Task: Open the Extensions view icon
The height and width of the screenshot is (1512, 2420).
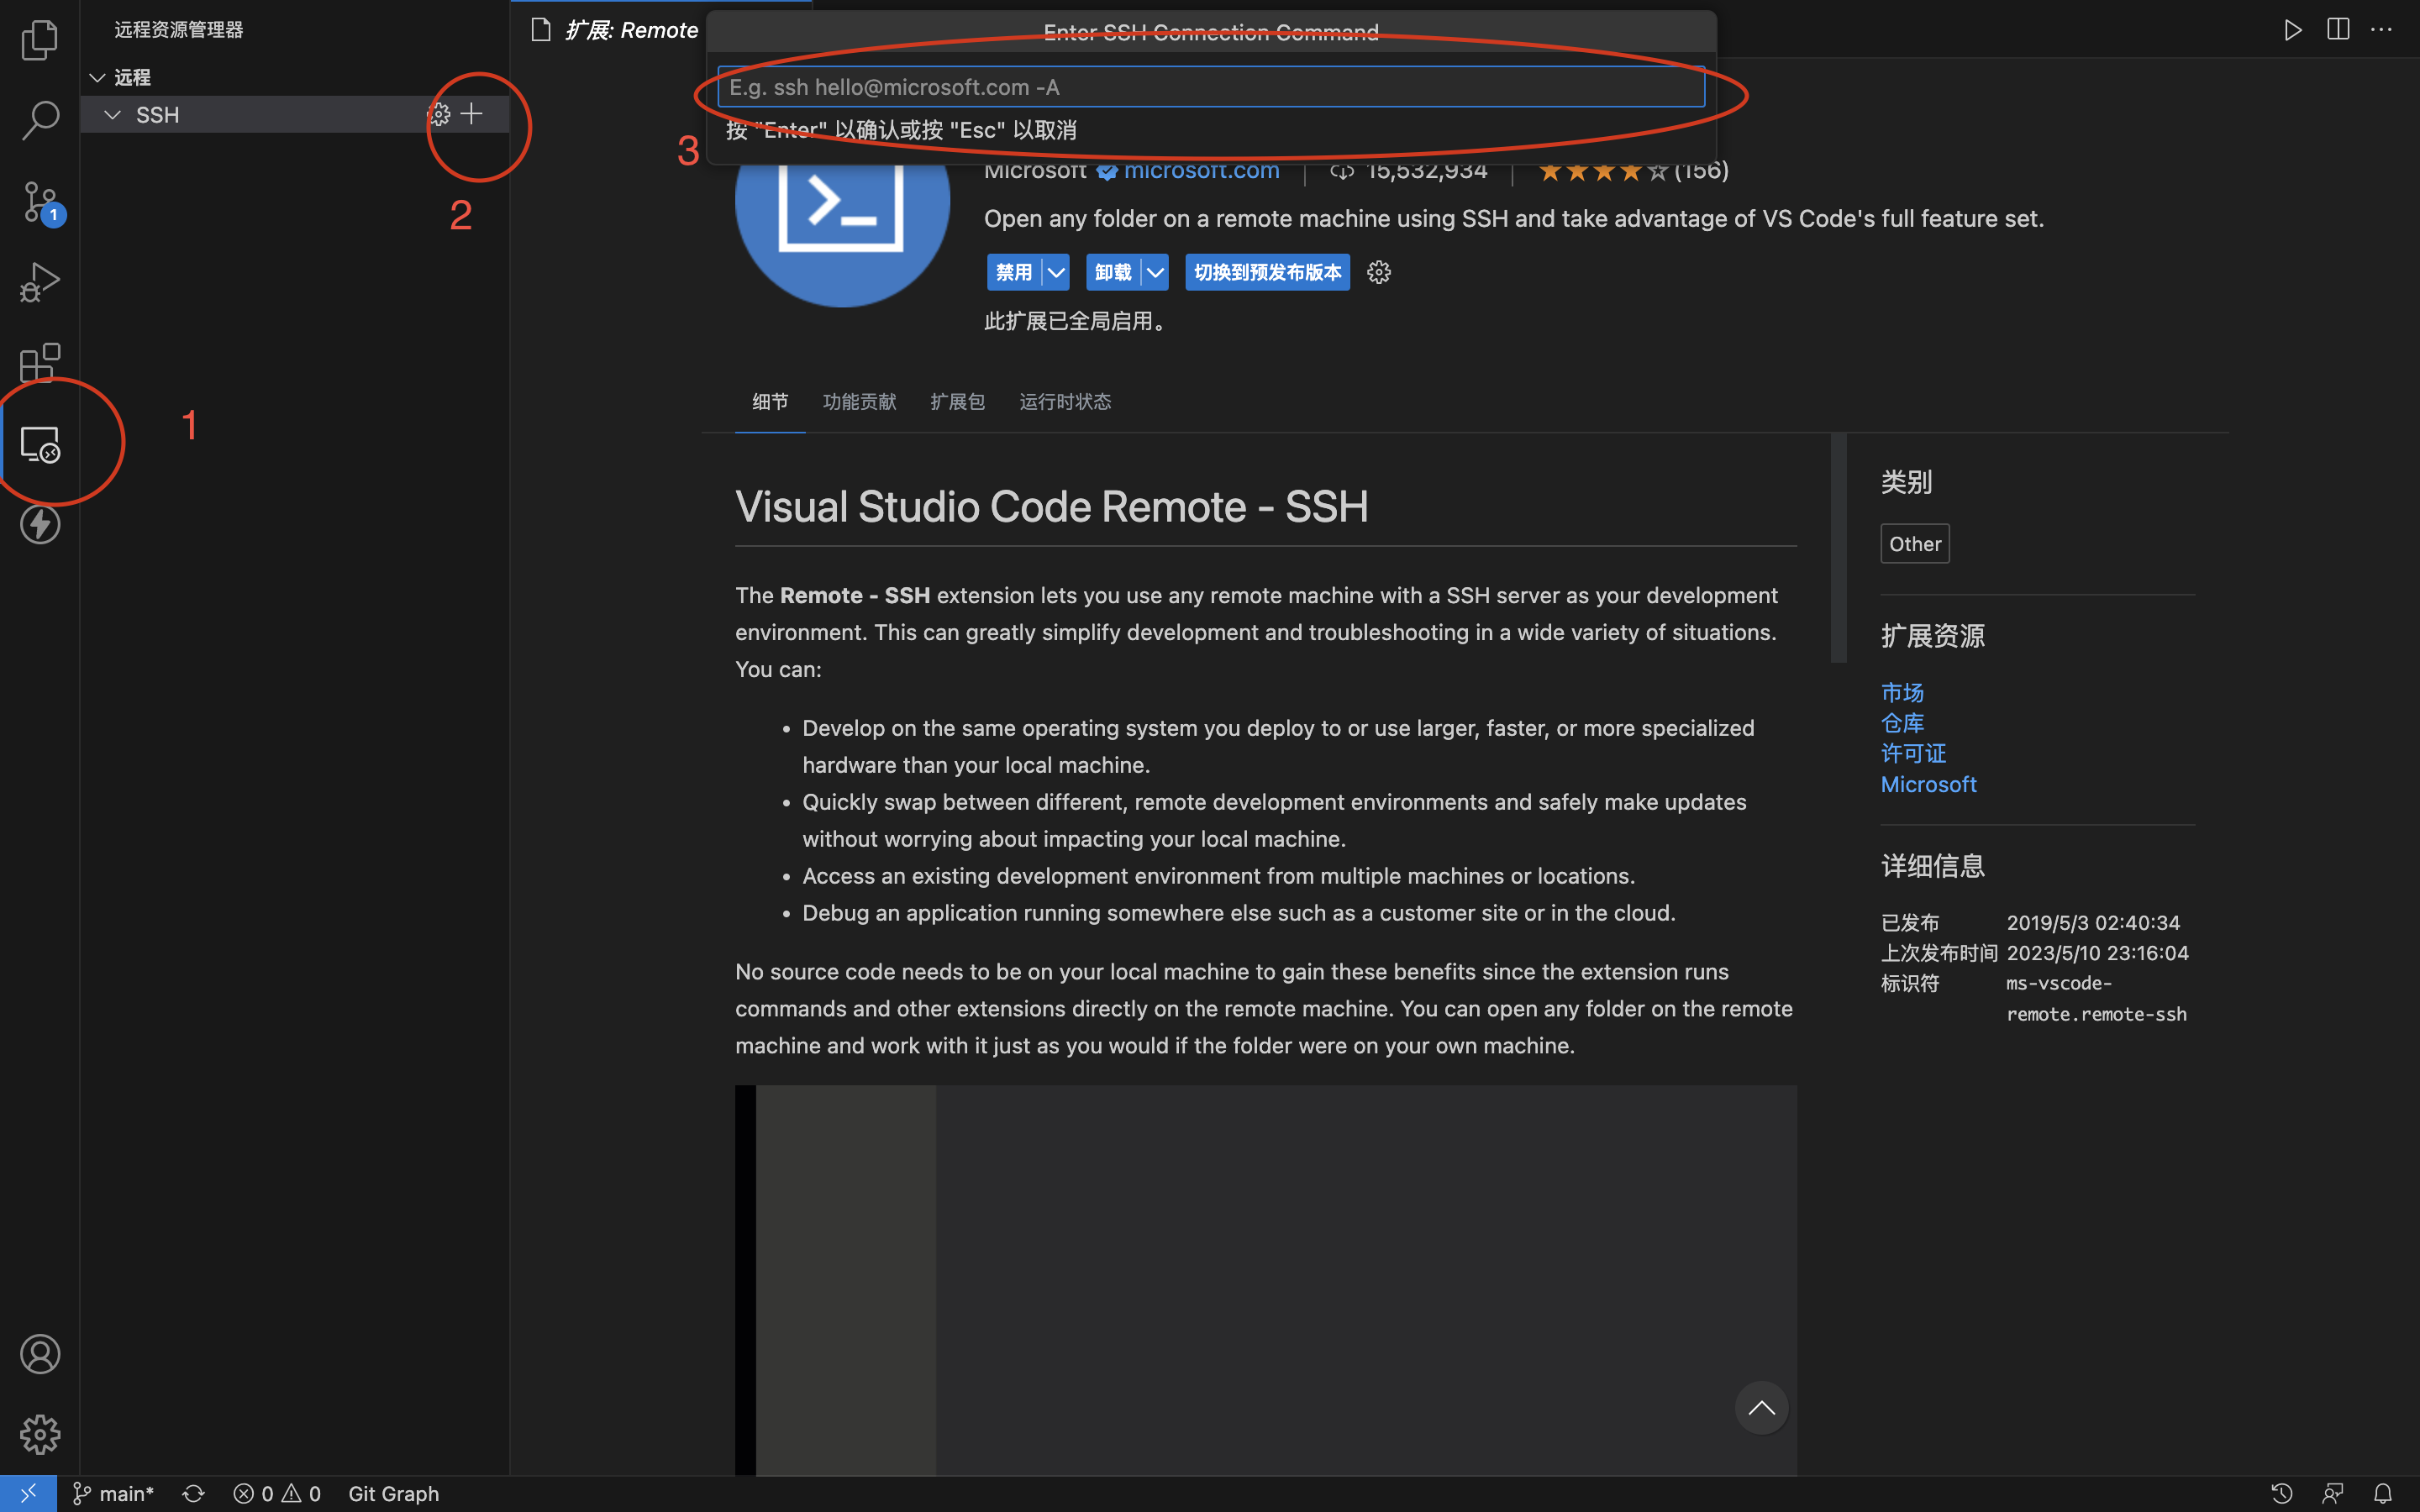Action: 40,363
